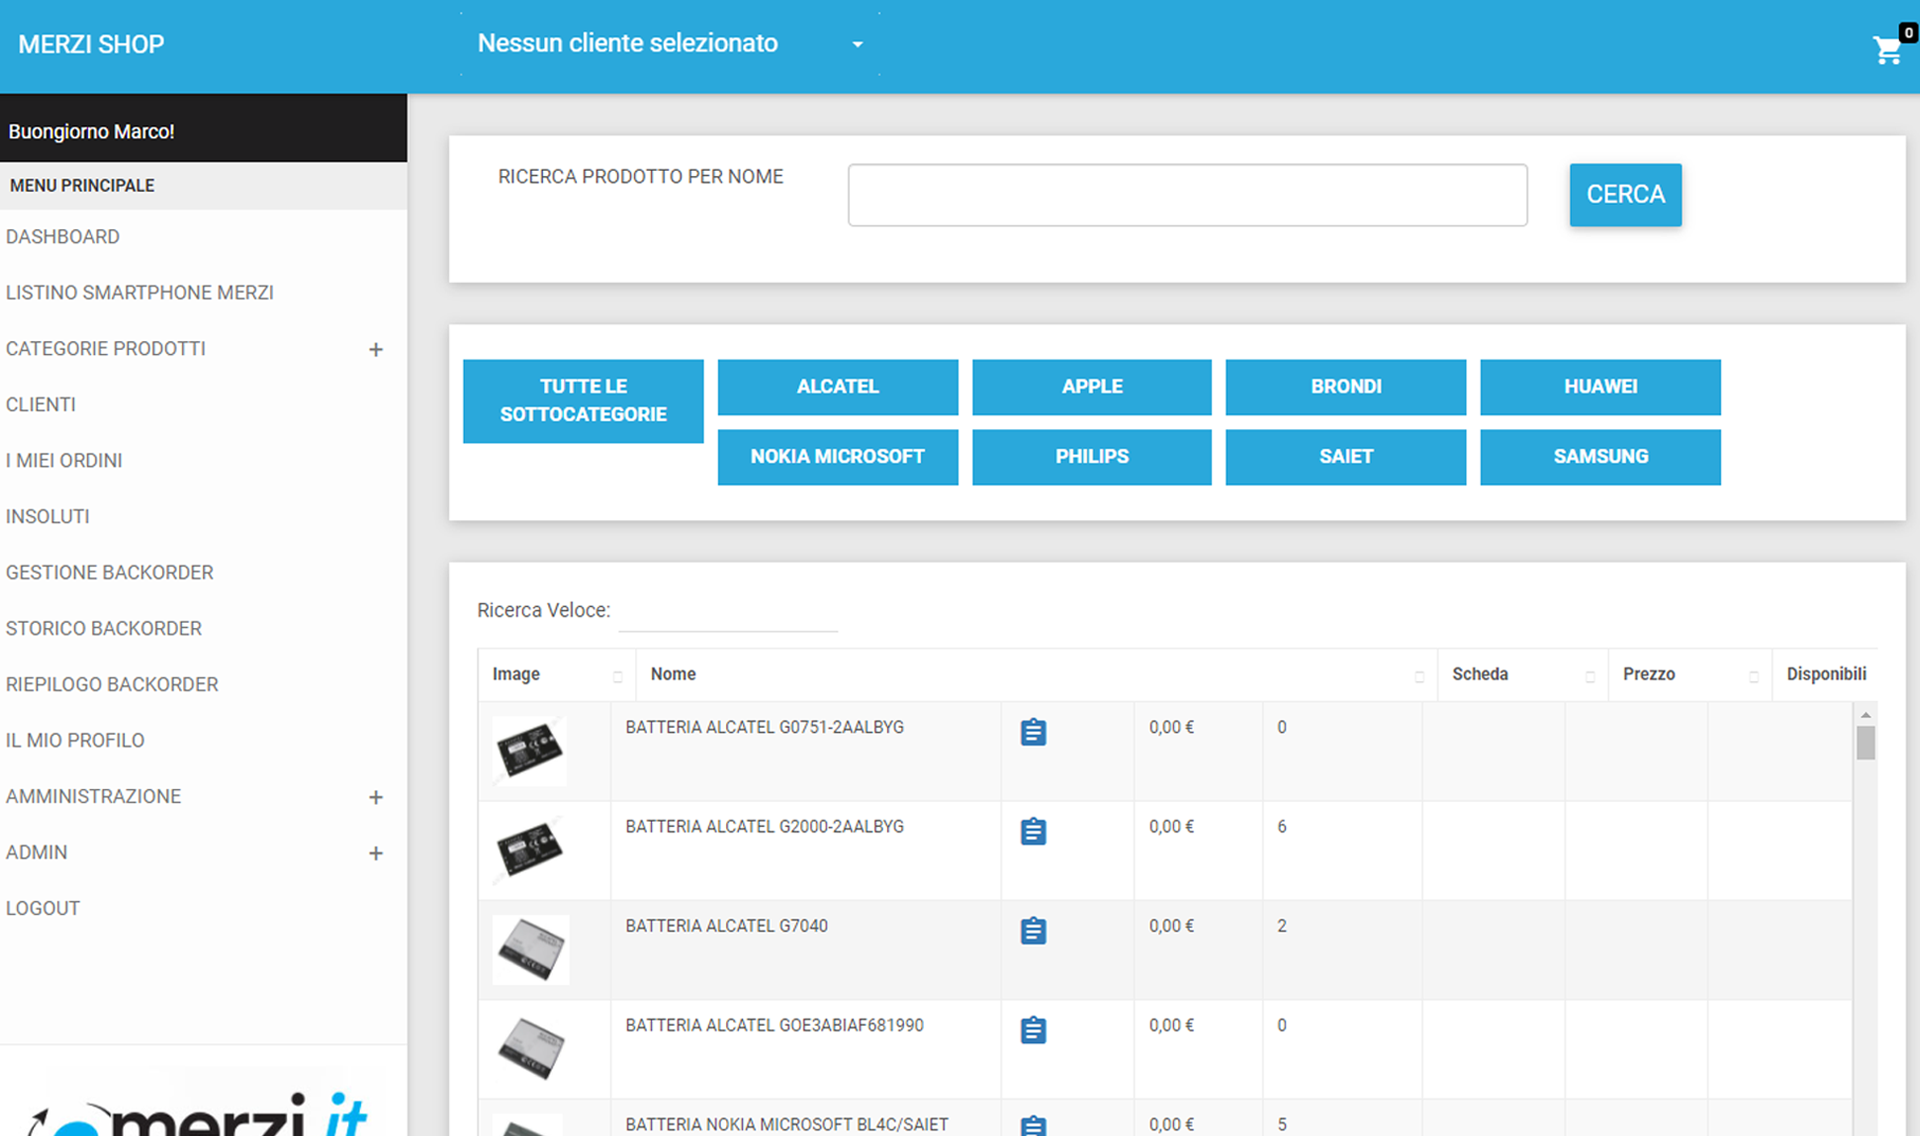The image size is (1920, 1136).
Task: Open thumbnail of BATTERIA ALCATEL GOE3ABIAF681990
Action: pyautogui.click(x=531, y=1048)
